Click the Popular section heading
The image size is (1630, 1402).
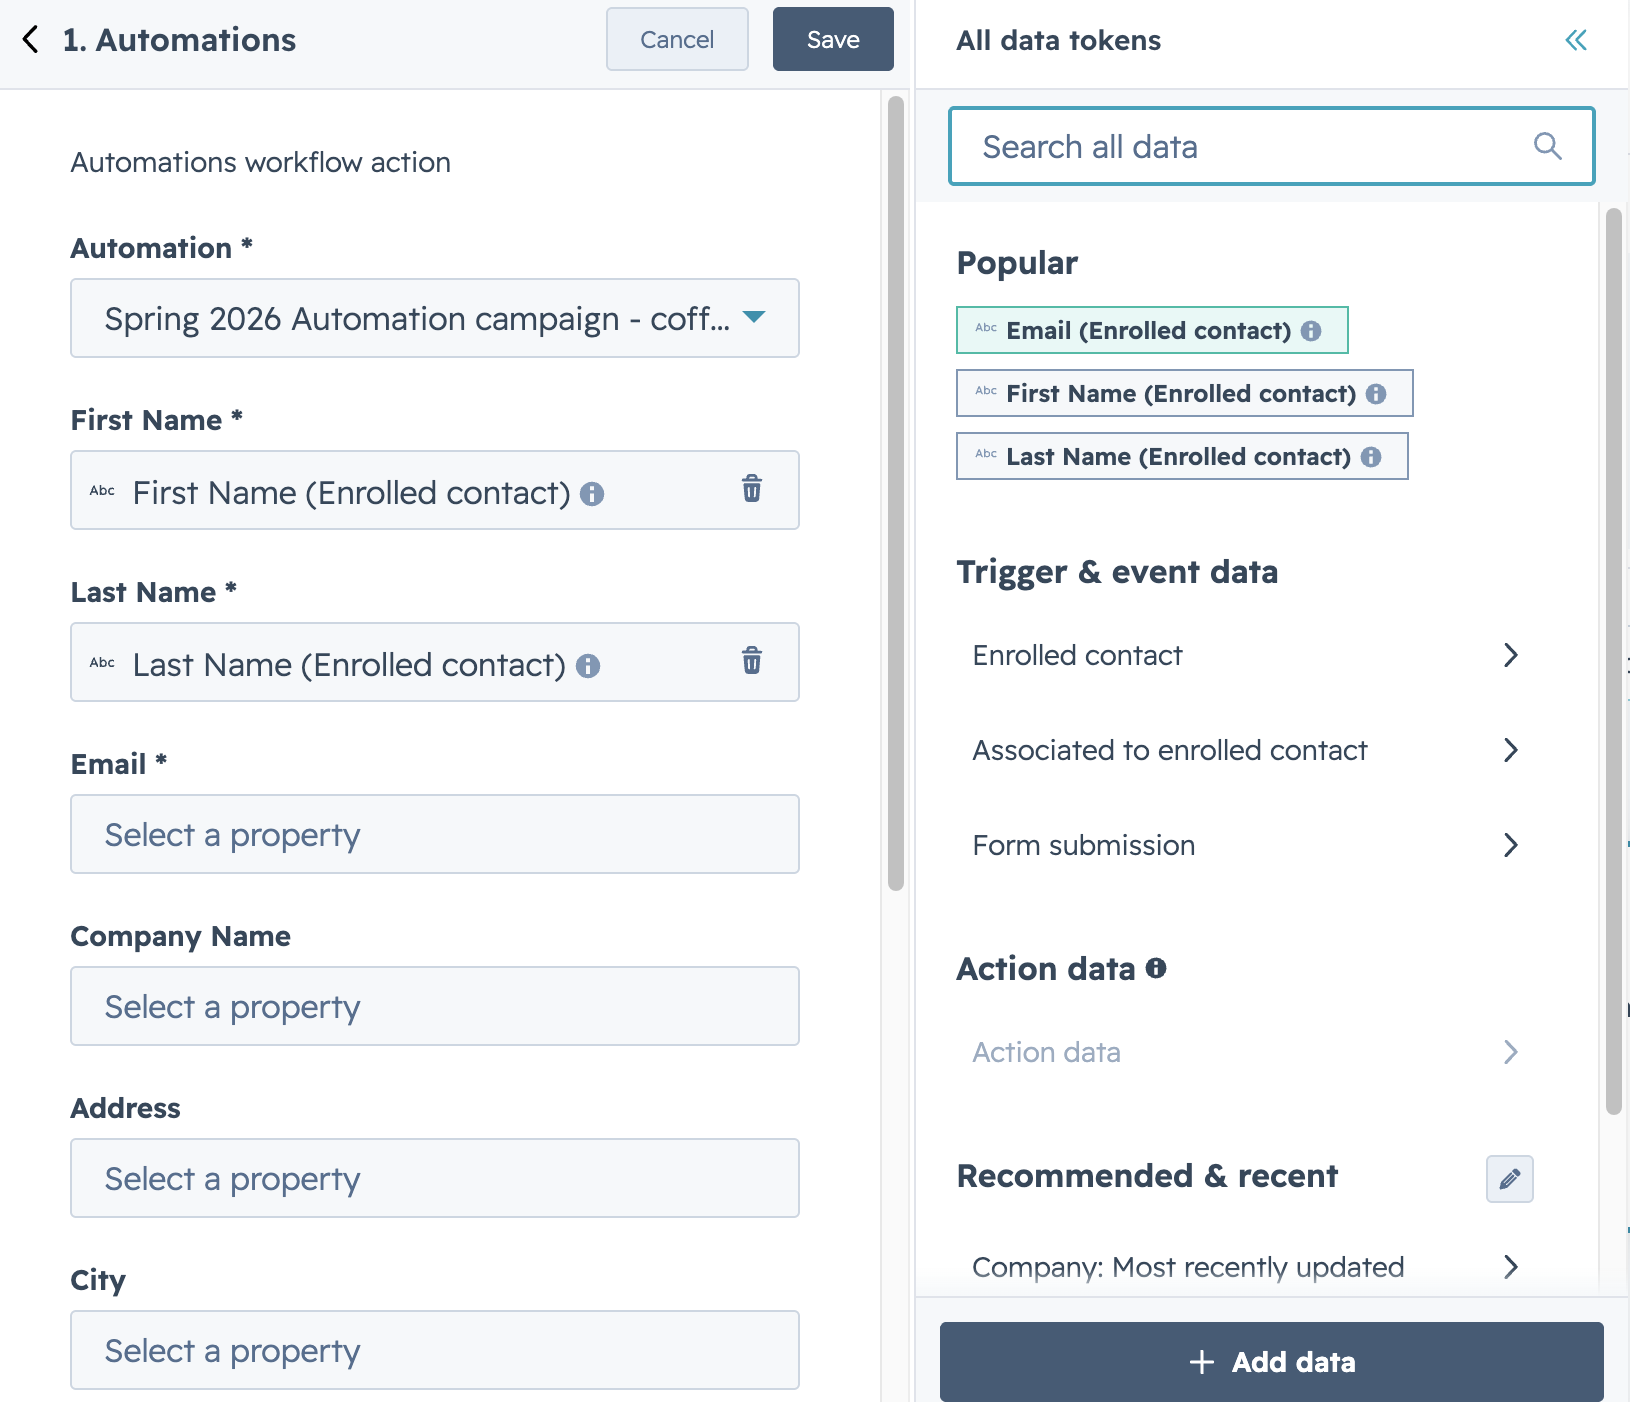[1017, 263]
